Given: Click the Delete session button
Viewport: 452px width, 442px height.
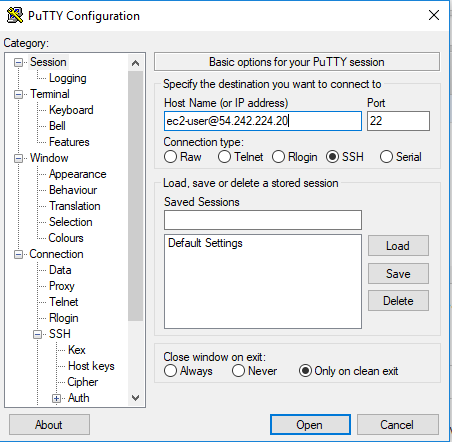Looking at the screenshot, I should 398,301.
